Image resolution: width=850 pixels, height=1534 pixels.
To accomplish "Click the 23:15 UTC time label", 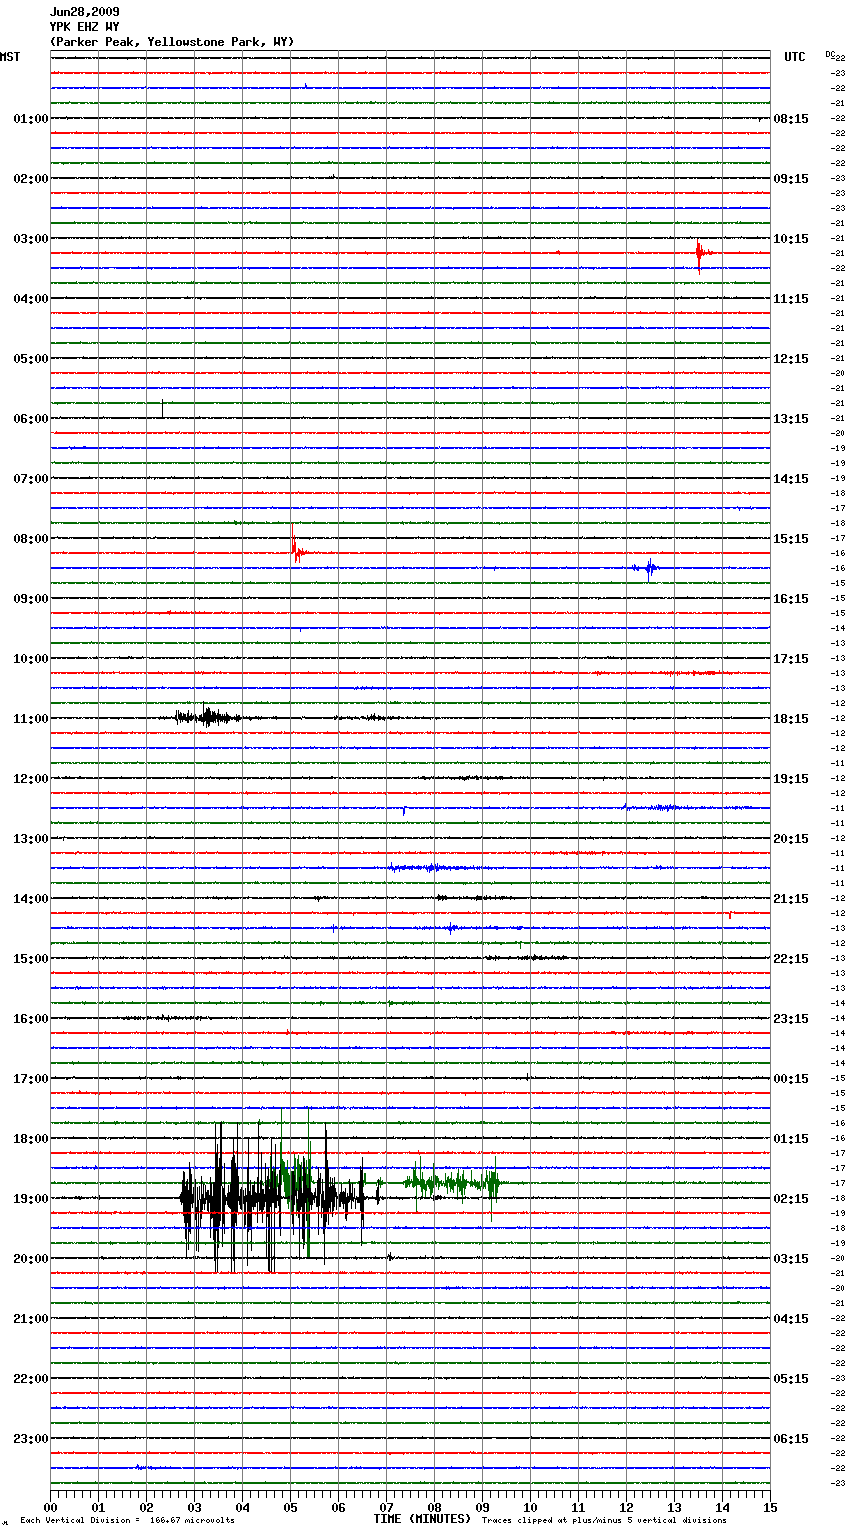I will pos(791,1019).
